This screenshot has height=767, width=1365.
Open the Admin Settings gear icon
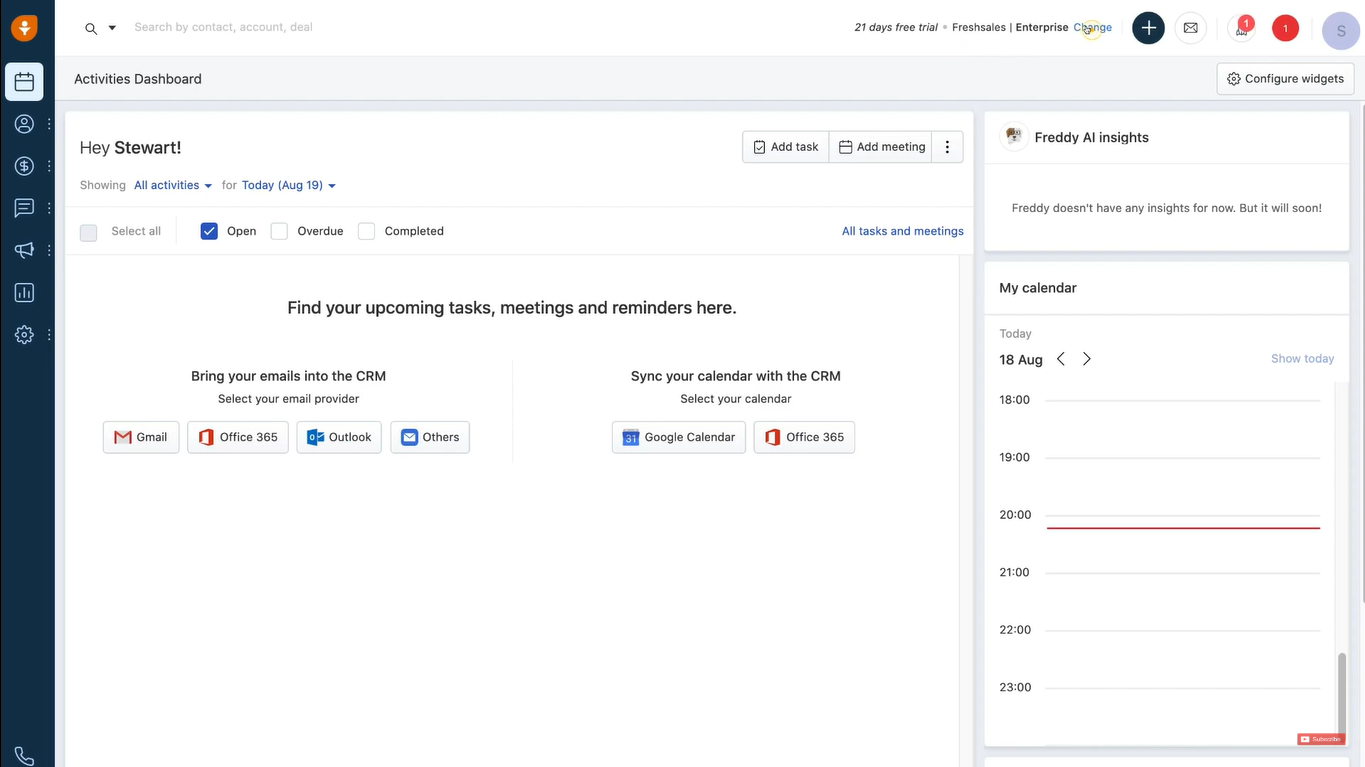[x=24, y=335]
